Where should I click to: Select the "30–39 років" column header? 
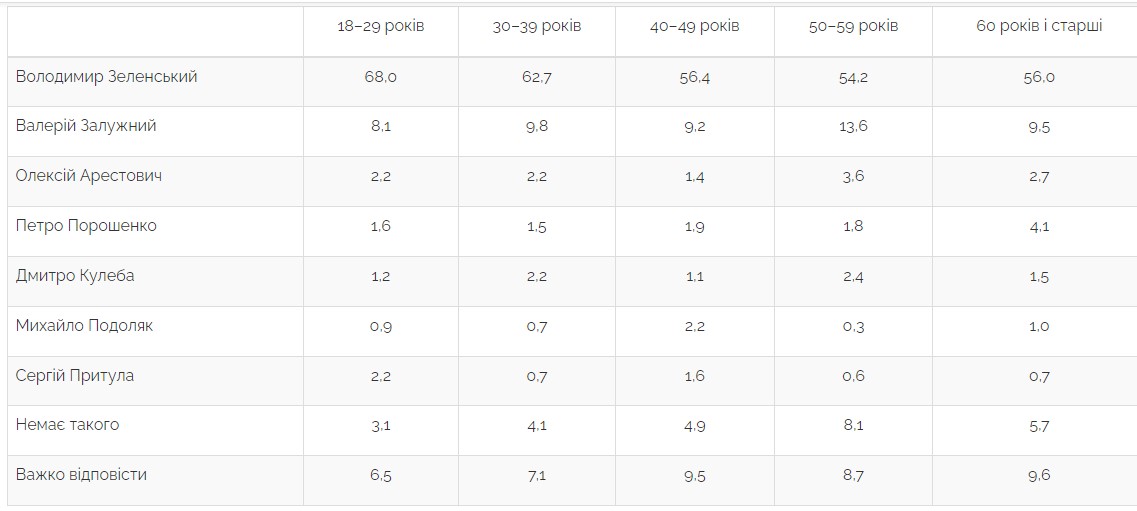pyautogui.click(x=536, y=26)
